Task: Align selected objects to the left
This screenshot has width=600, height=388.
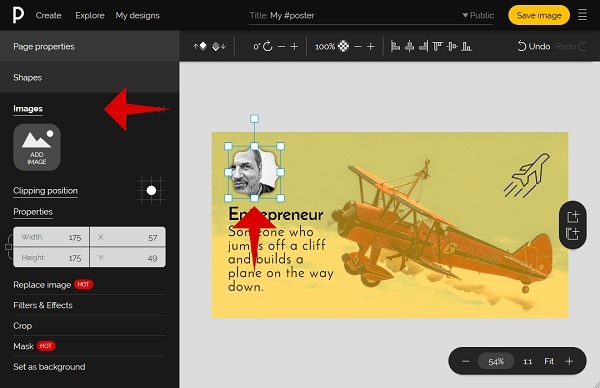Action: [395, 46]
